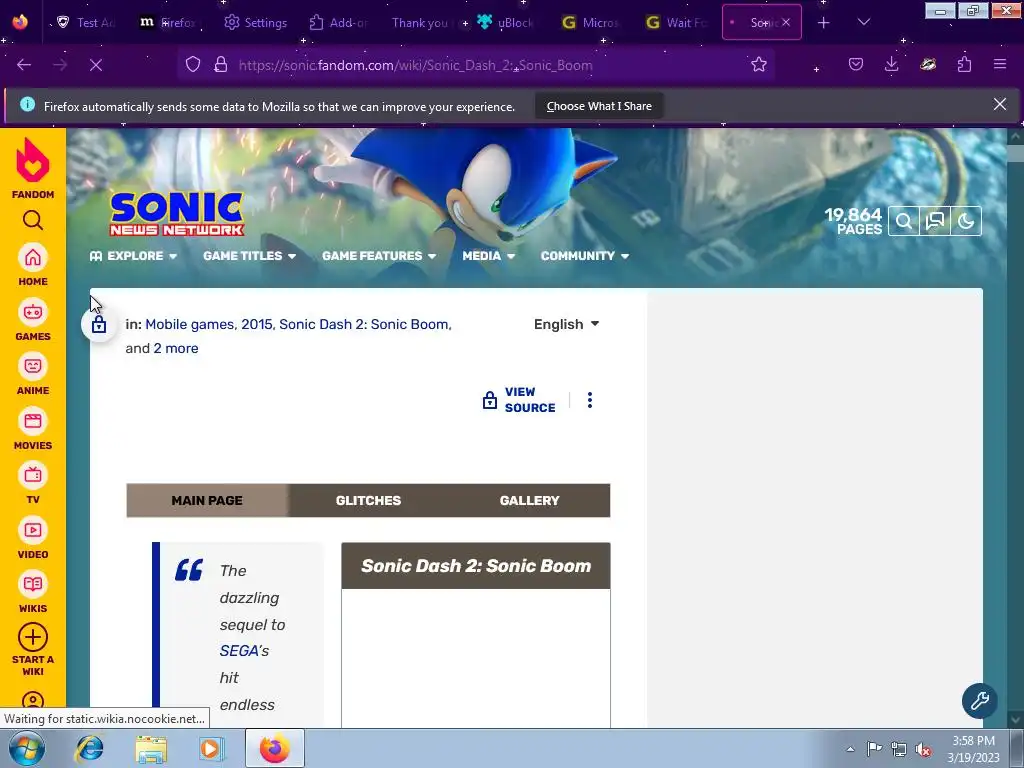Click the wiki search magnifier beside page count
This screenshot has width=1024, height=768.
pyautogui.click(x=904, y=221)
